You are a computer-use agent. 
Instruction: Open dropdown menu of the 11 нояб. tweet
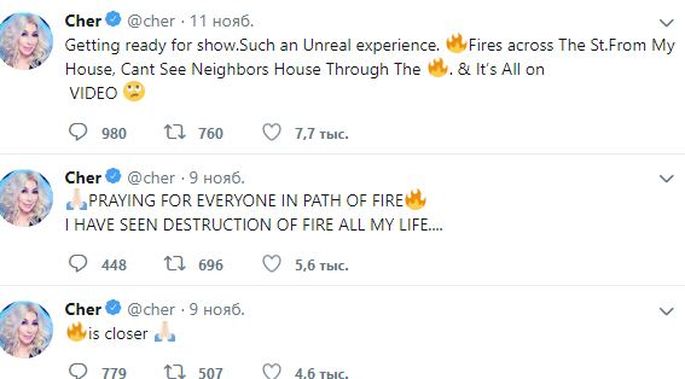click(666, 23)
